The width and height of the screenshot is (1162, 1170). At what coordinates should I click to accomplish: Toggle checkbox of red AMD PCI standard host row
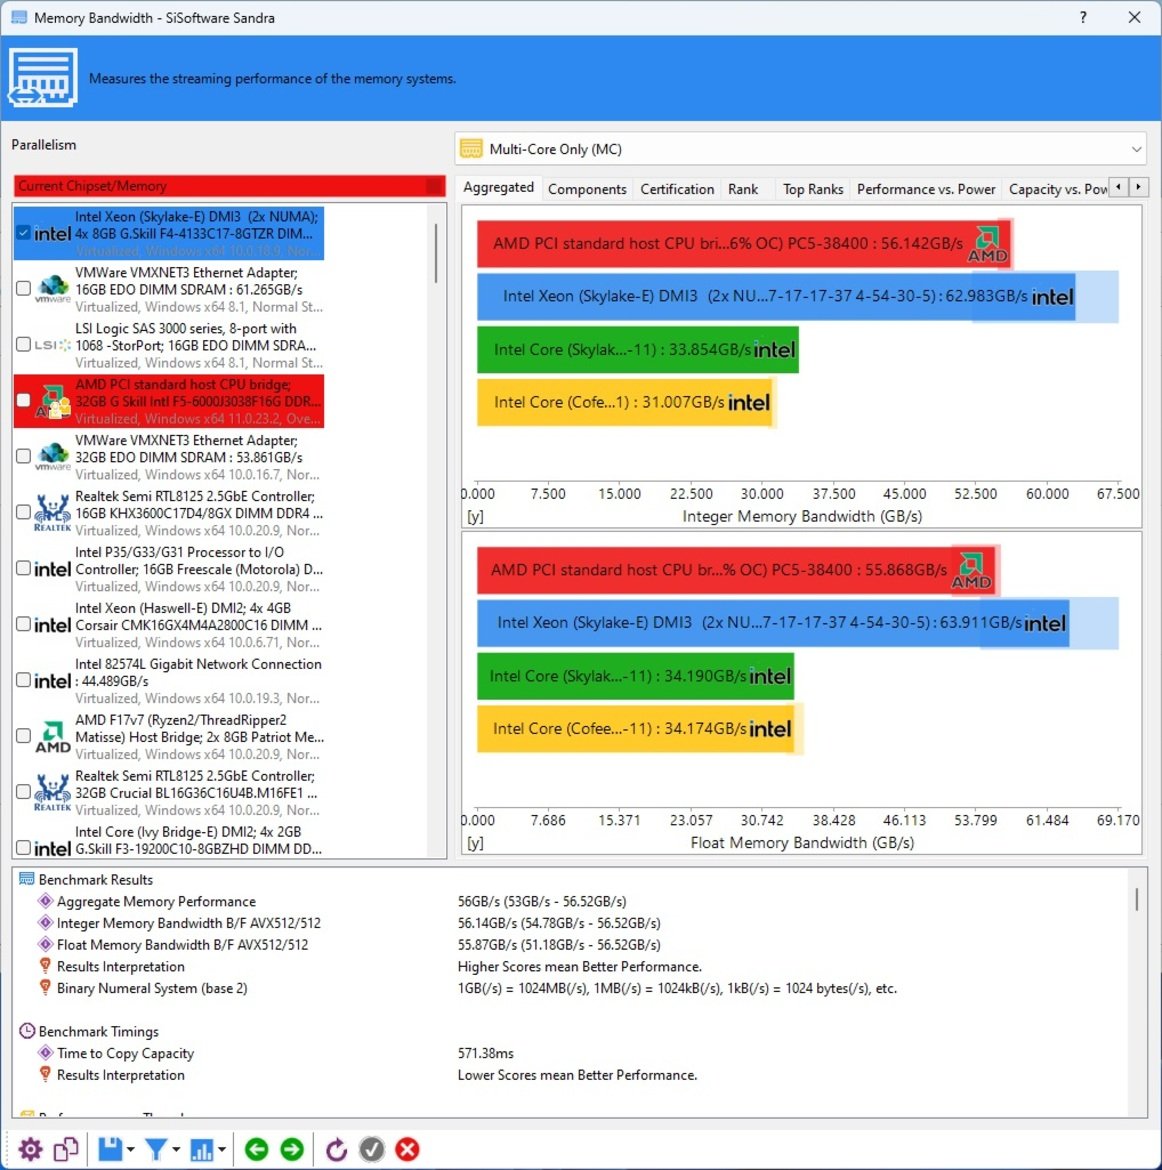(23, 400)
